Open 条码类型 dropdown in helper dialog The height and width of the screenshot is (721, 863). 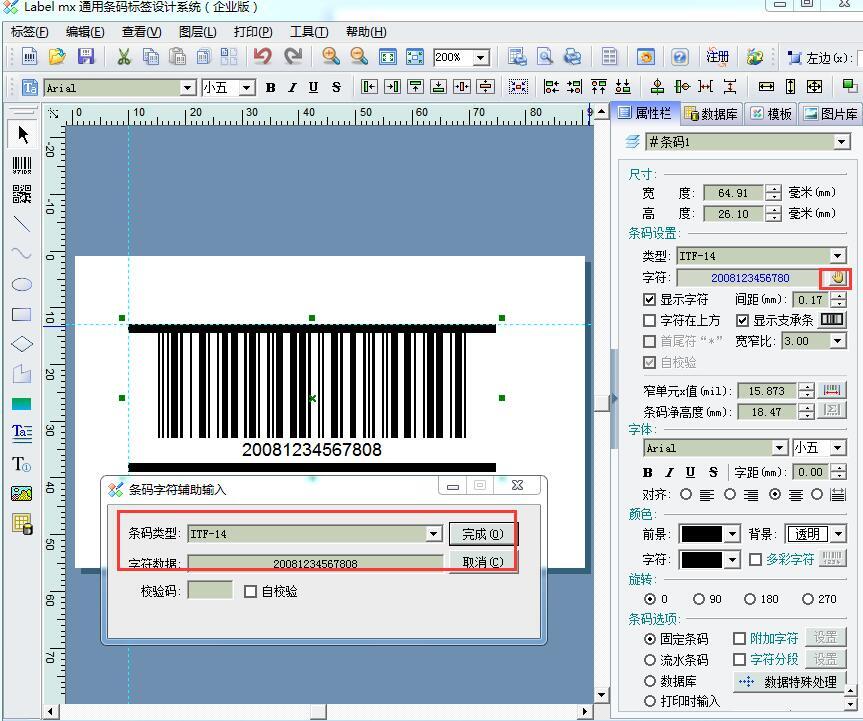coord(434,534)
